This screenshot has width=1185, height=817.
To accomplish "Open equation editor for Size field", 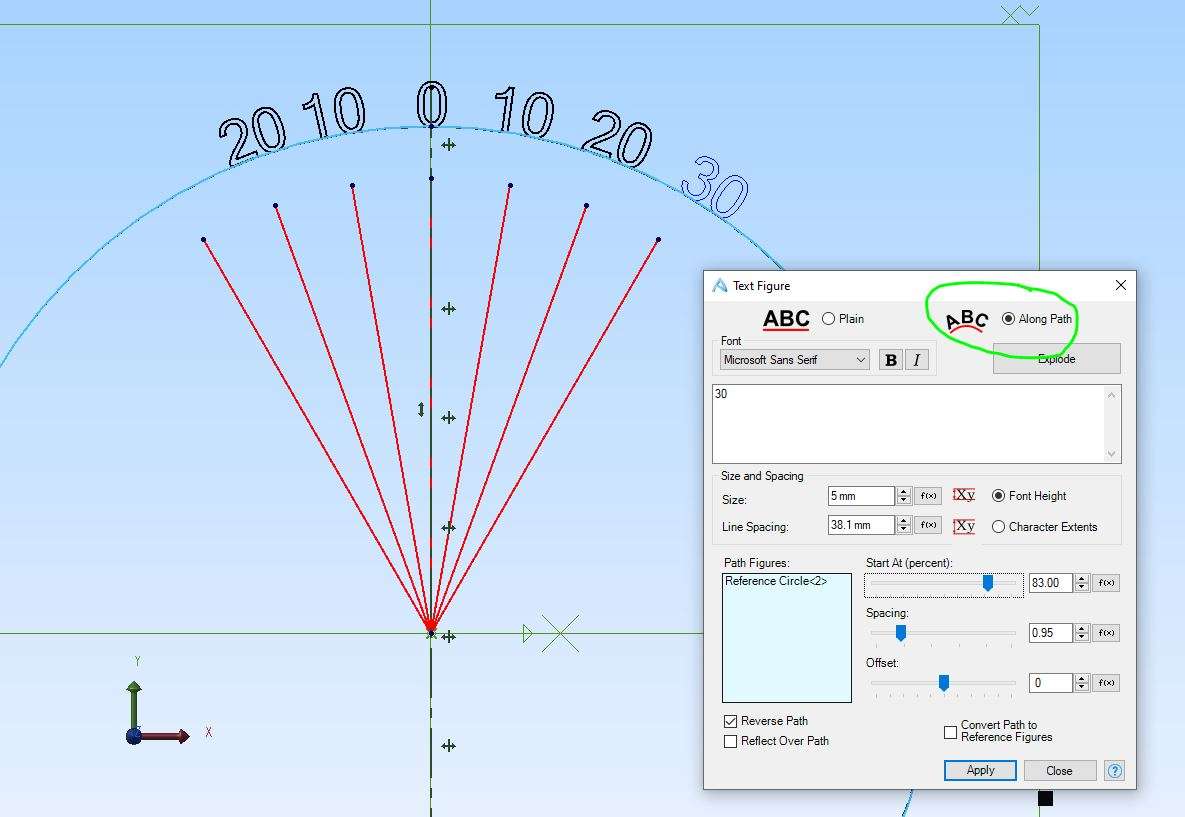I will [928, 496].
